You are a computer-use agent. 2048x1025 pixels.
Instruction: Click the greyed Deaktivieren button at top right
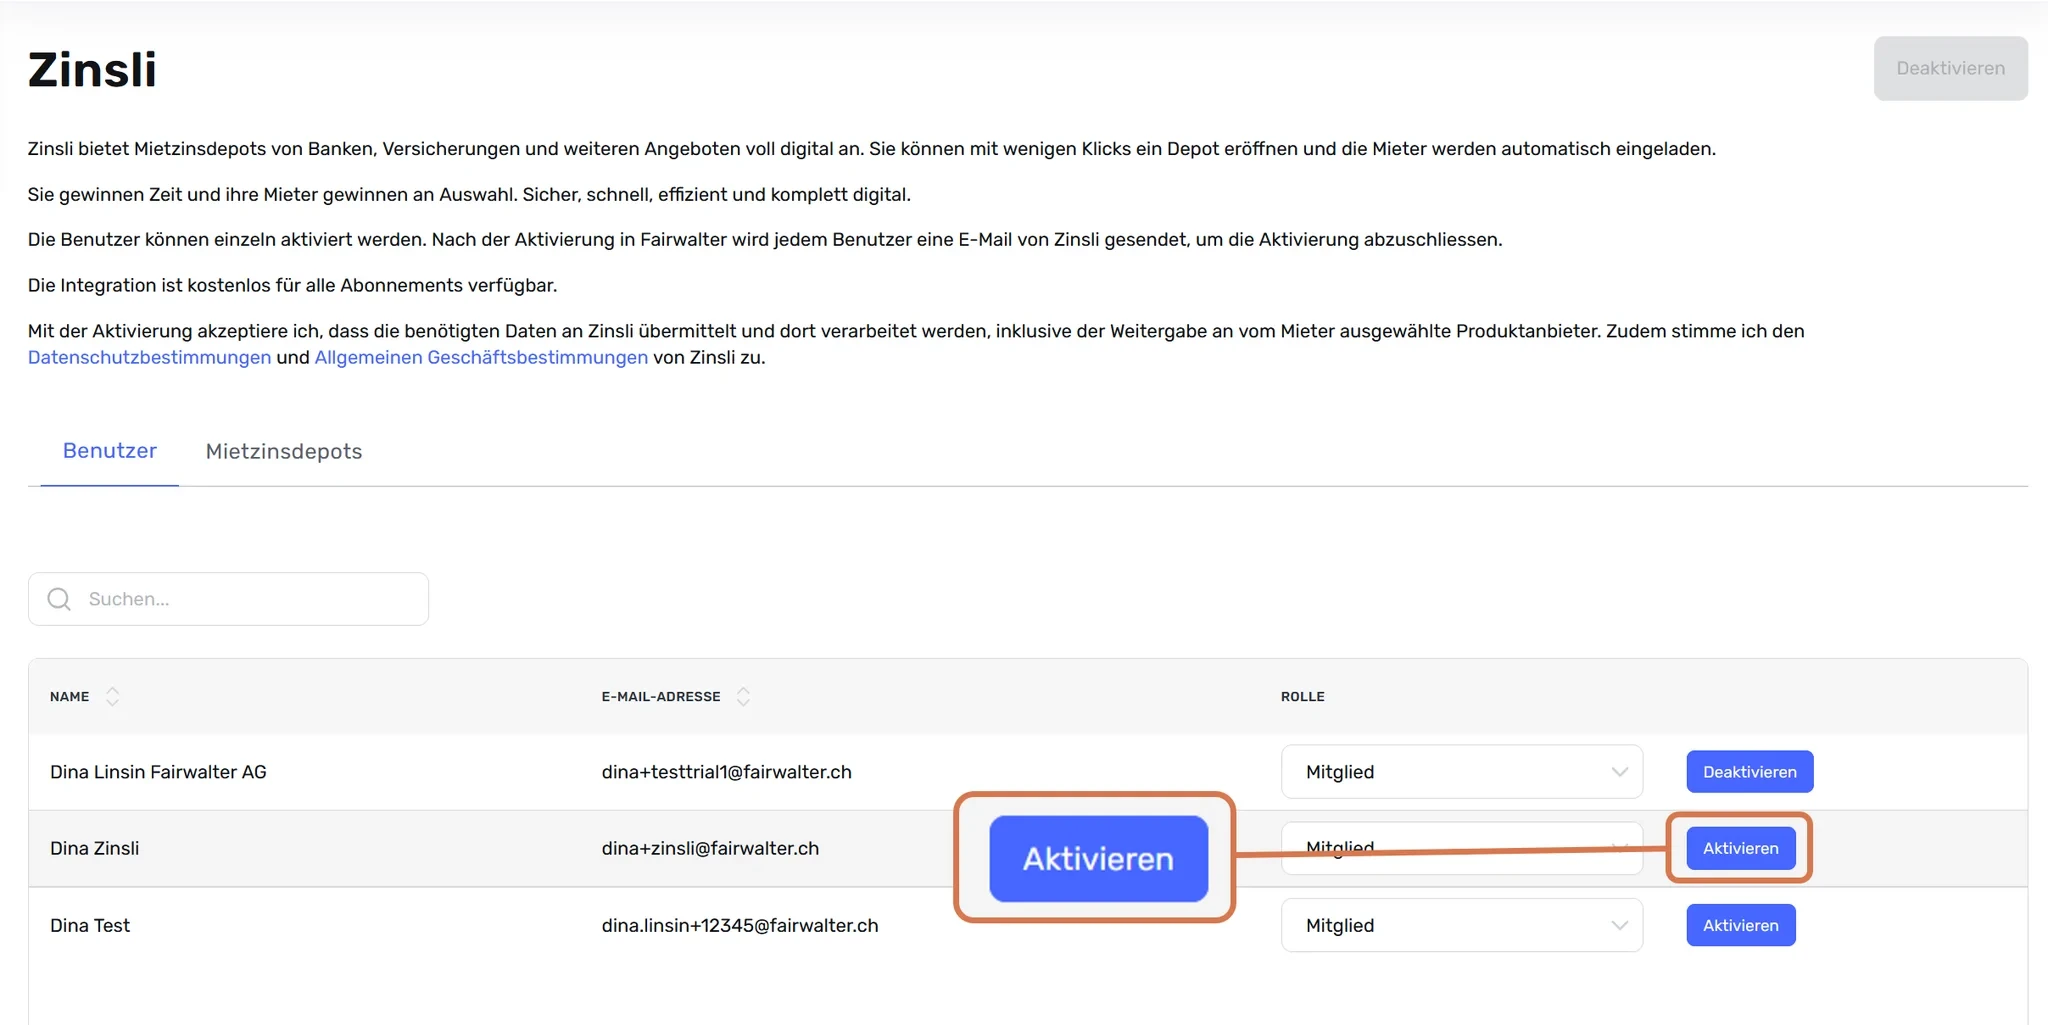point(1950,68)
